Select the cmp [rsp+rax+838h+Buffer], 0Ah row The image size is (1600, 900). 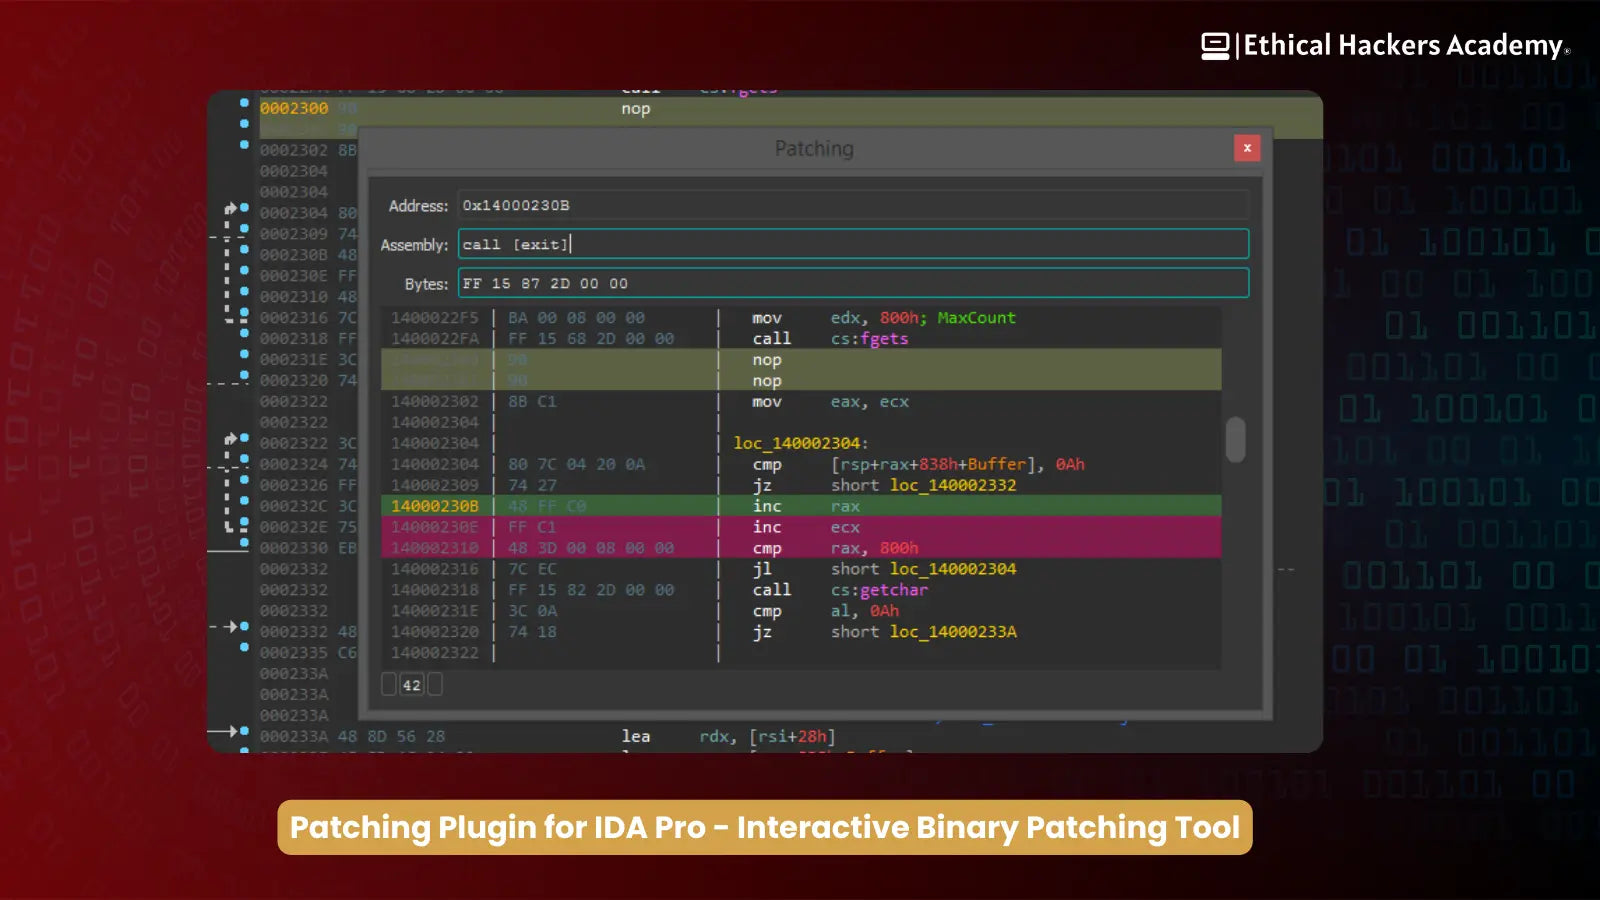point(800,464)
